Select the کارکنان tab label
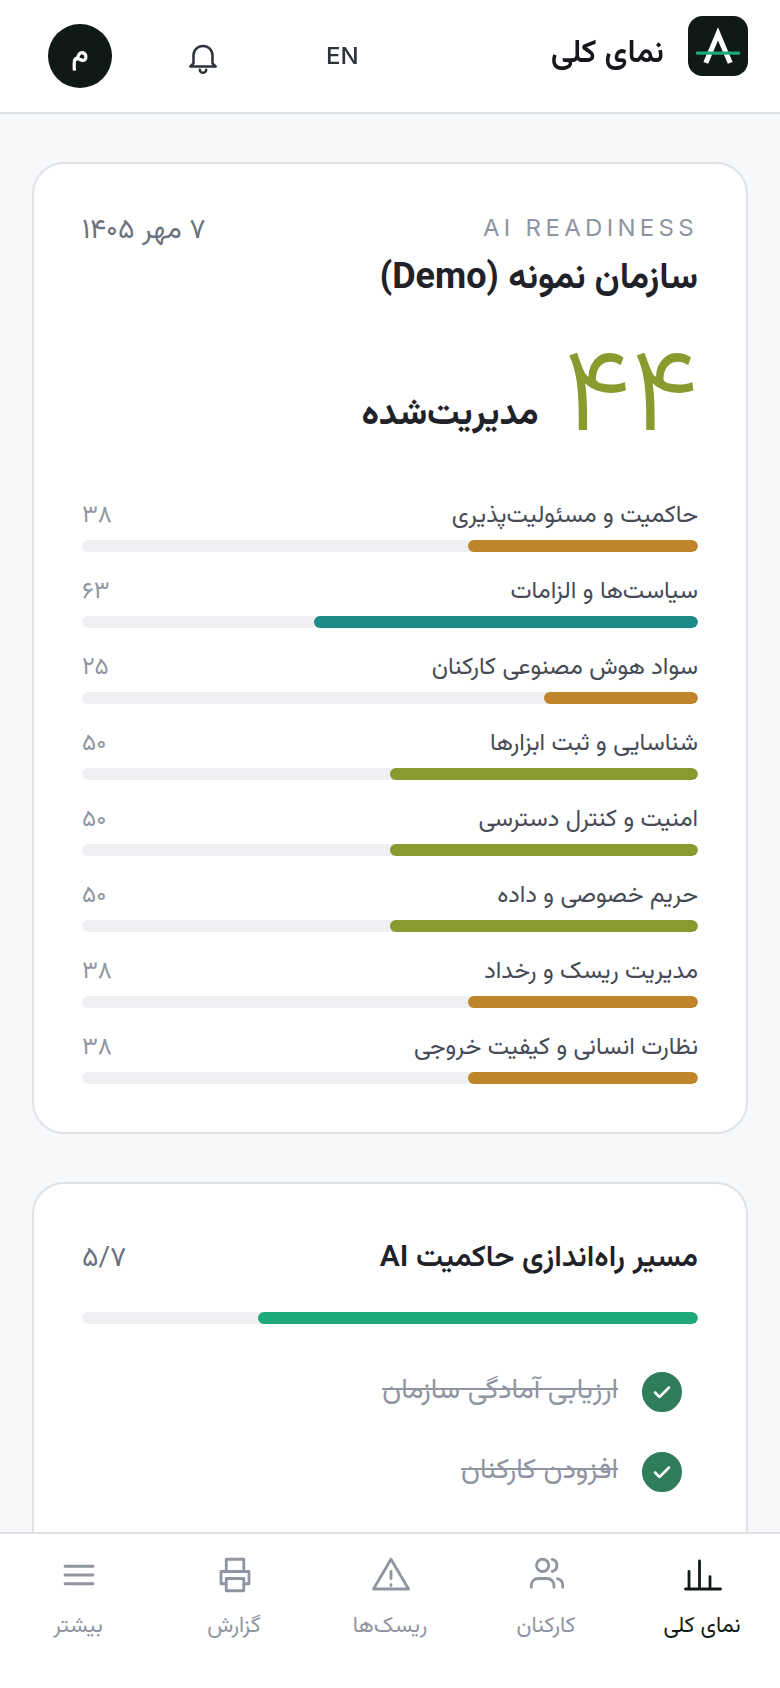The height and width of the screenshot is (1688, 780). [x=546, y=1626]
